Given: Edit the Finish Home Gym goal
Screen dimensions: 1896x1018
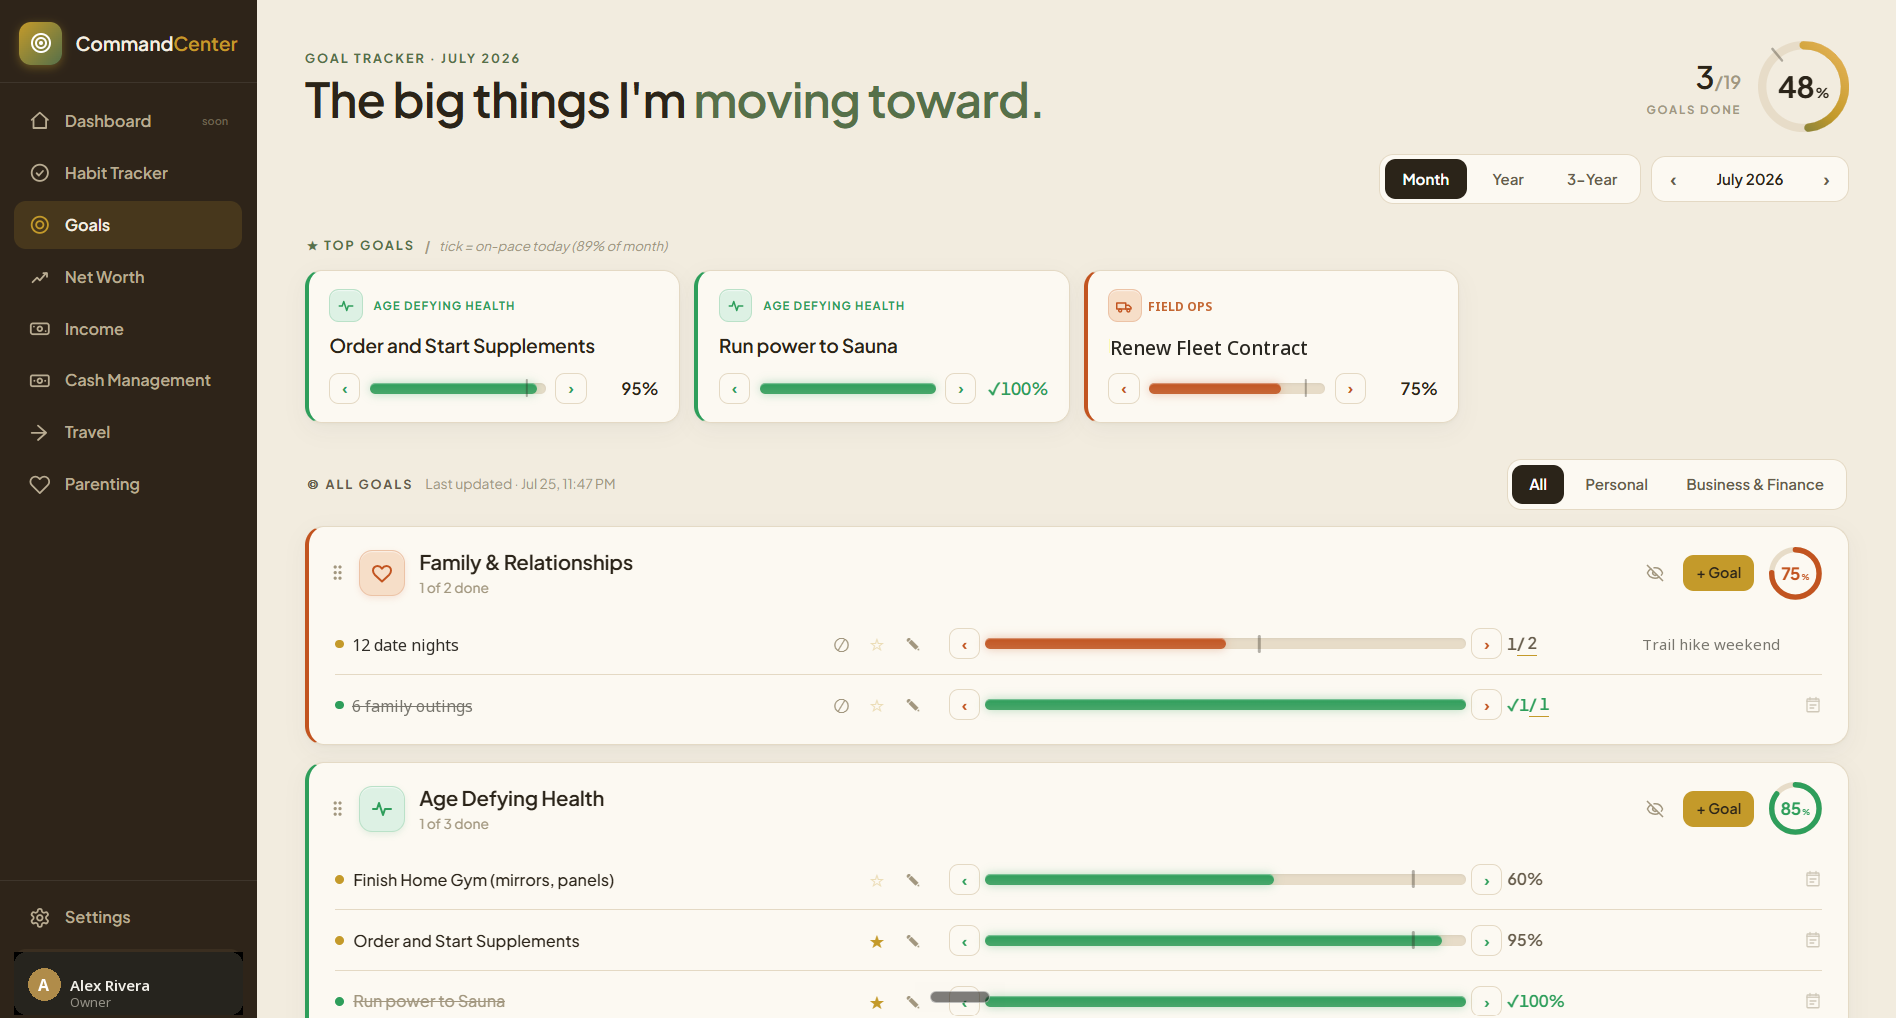Looking at the screenshot, I should (x=913, y=881).
